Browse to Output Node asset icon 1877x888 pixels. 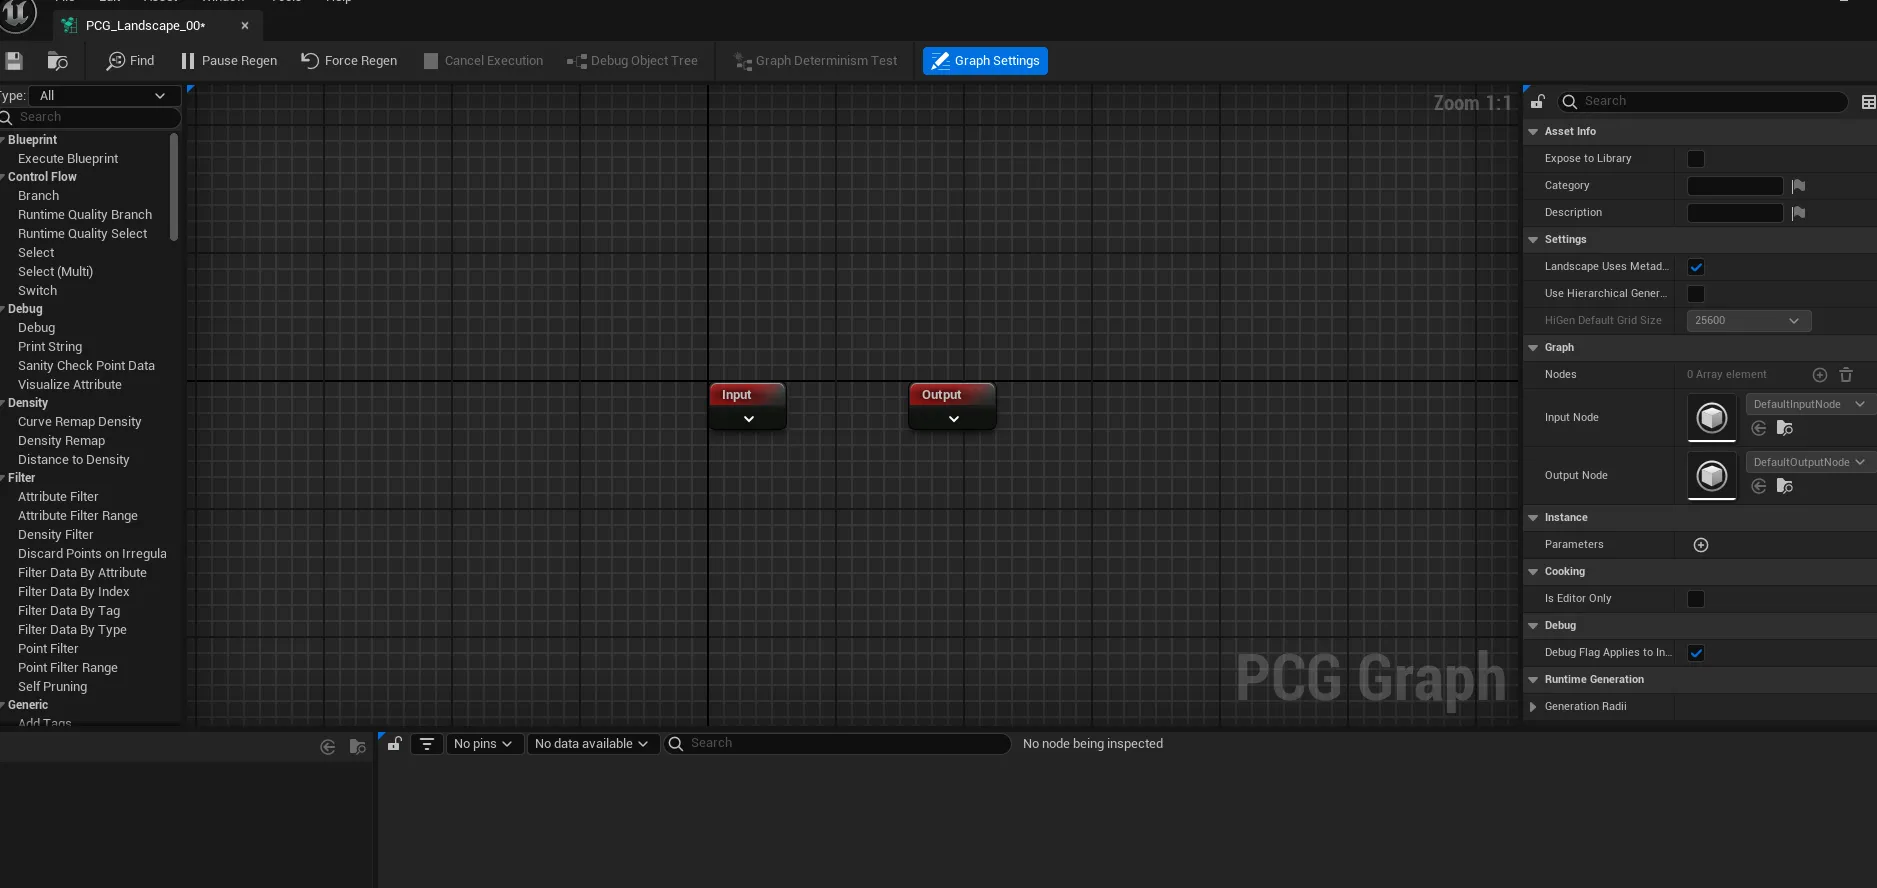tap(1785, 486)
